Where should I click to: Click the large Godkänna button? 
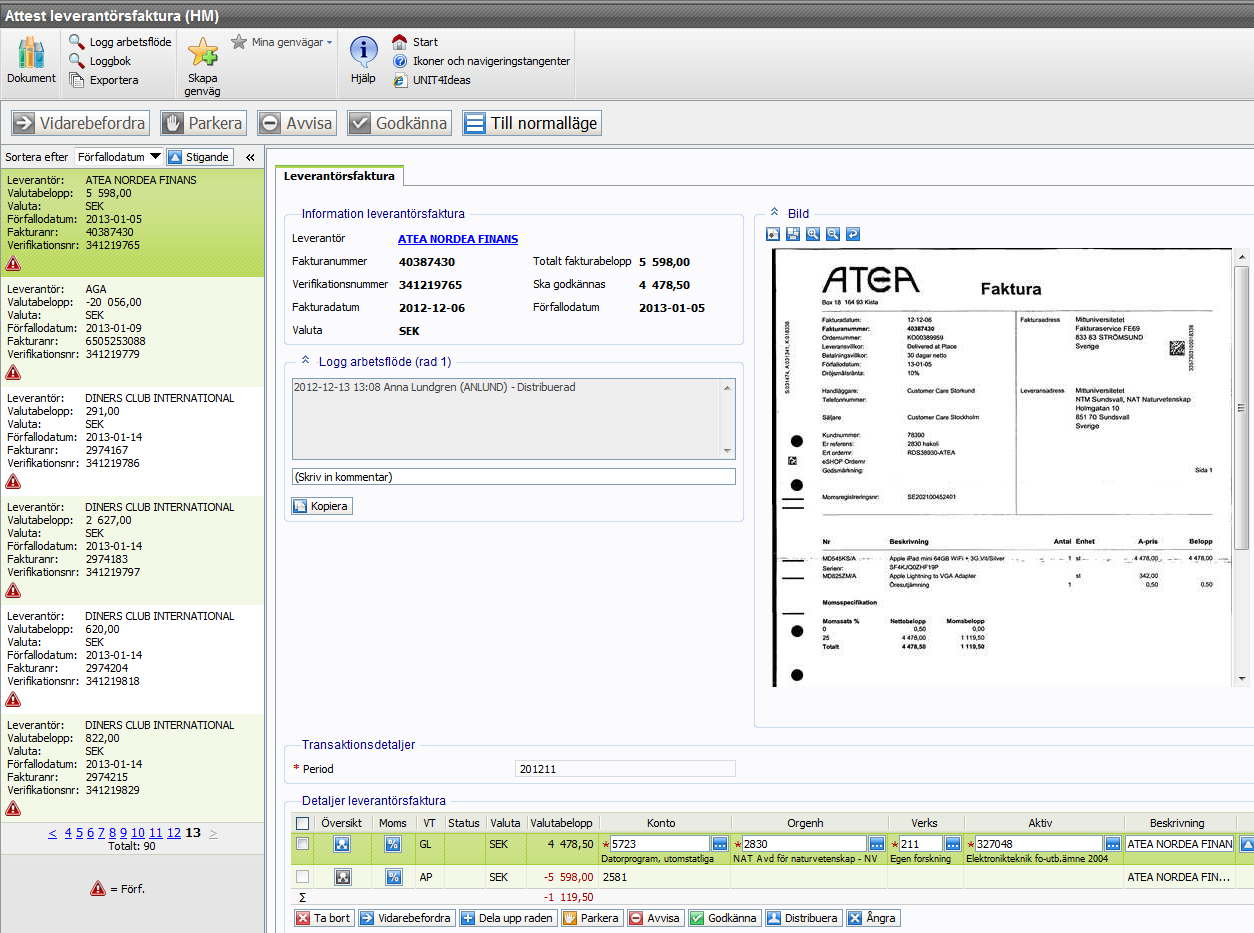[399, 123]
